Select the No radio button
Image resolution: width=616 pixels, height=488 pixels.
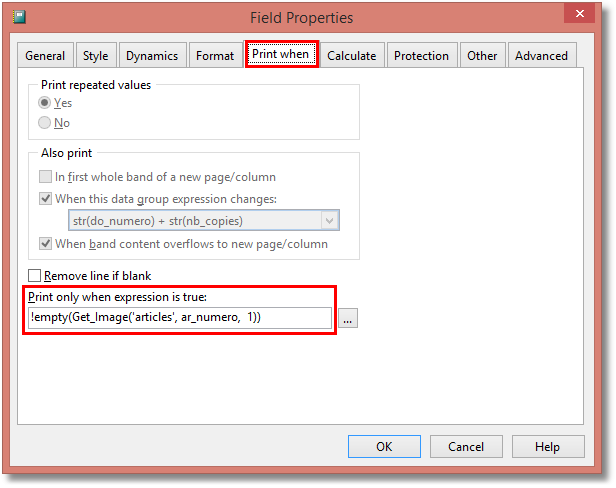point(45,123)
